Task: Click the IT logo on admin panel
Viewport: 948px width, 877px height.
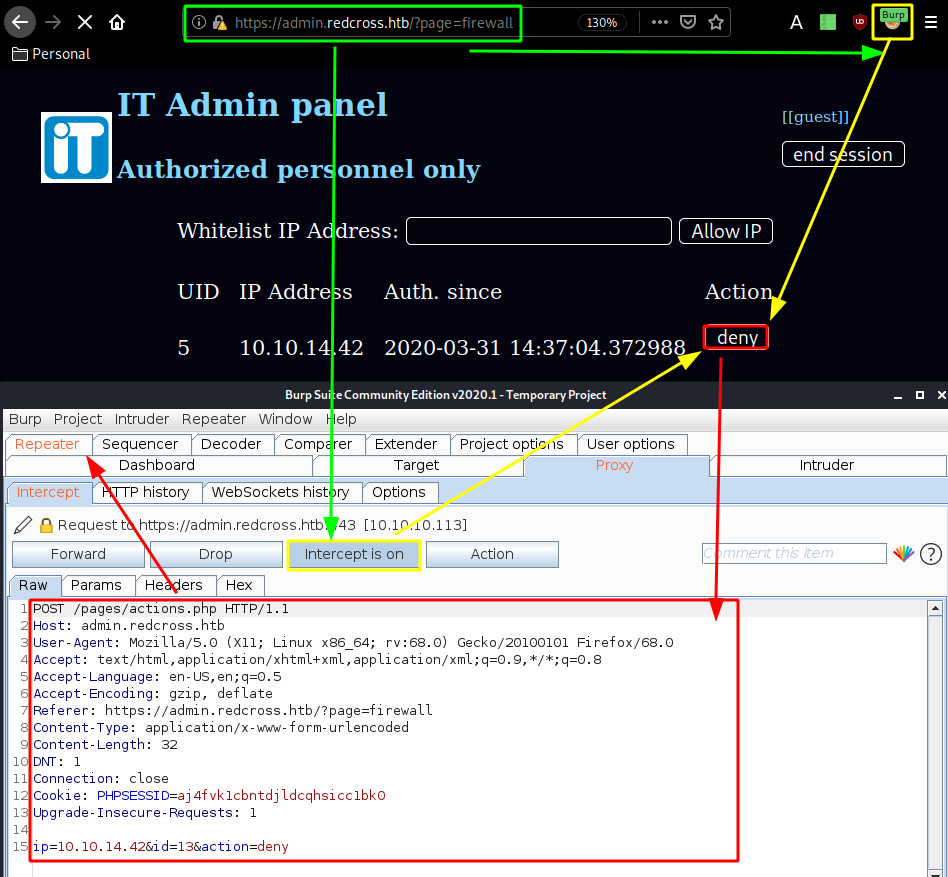Action: click(76, 147)
